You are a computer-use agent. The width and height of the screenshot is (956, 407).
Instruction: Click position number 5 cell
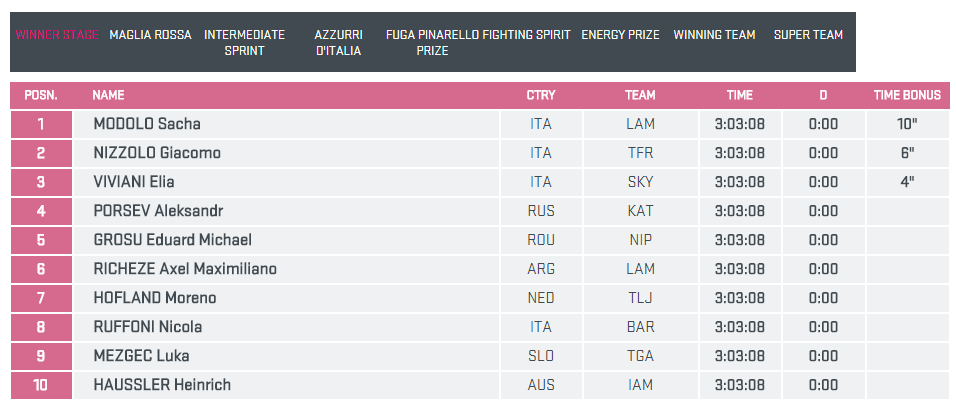point(41,241)
